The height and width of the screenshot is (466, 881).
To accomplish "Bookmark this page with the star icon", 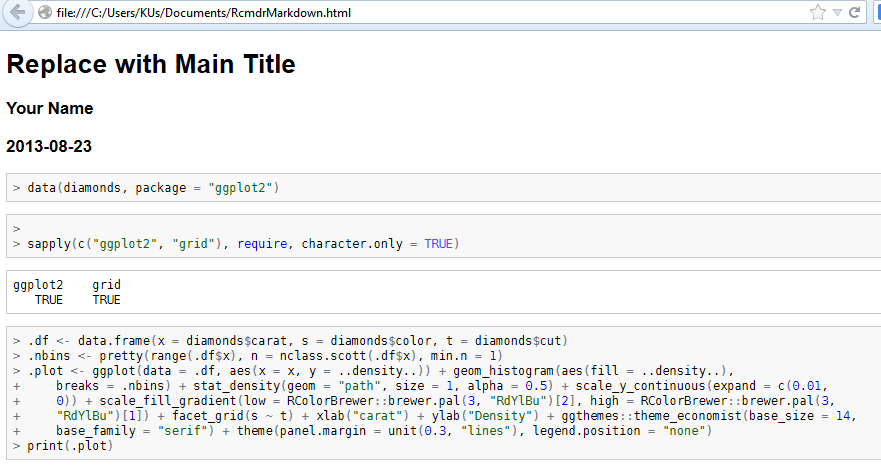I will (817, 13).
